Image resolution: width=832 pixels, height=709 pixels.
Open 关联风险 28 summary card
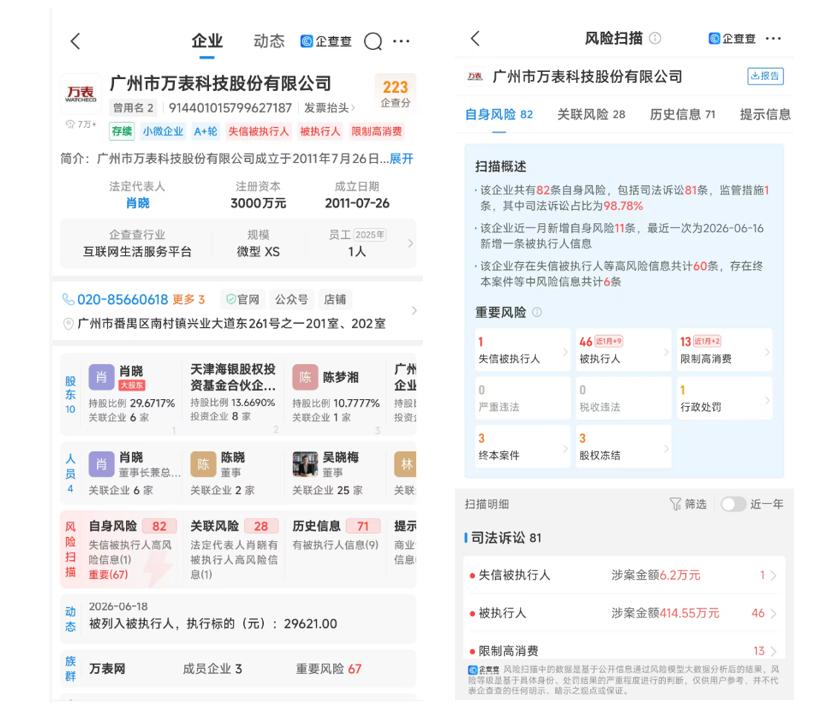pos(235,550)
